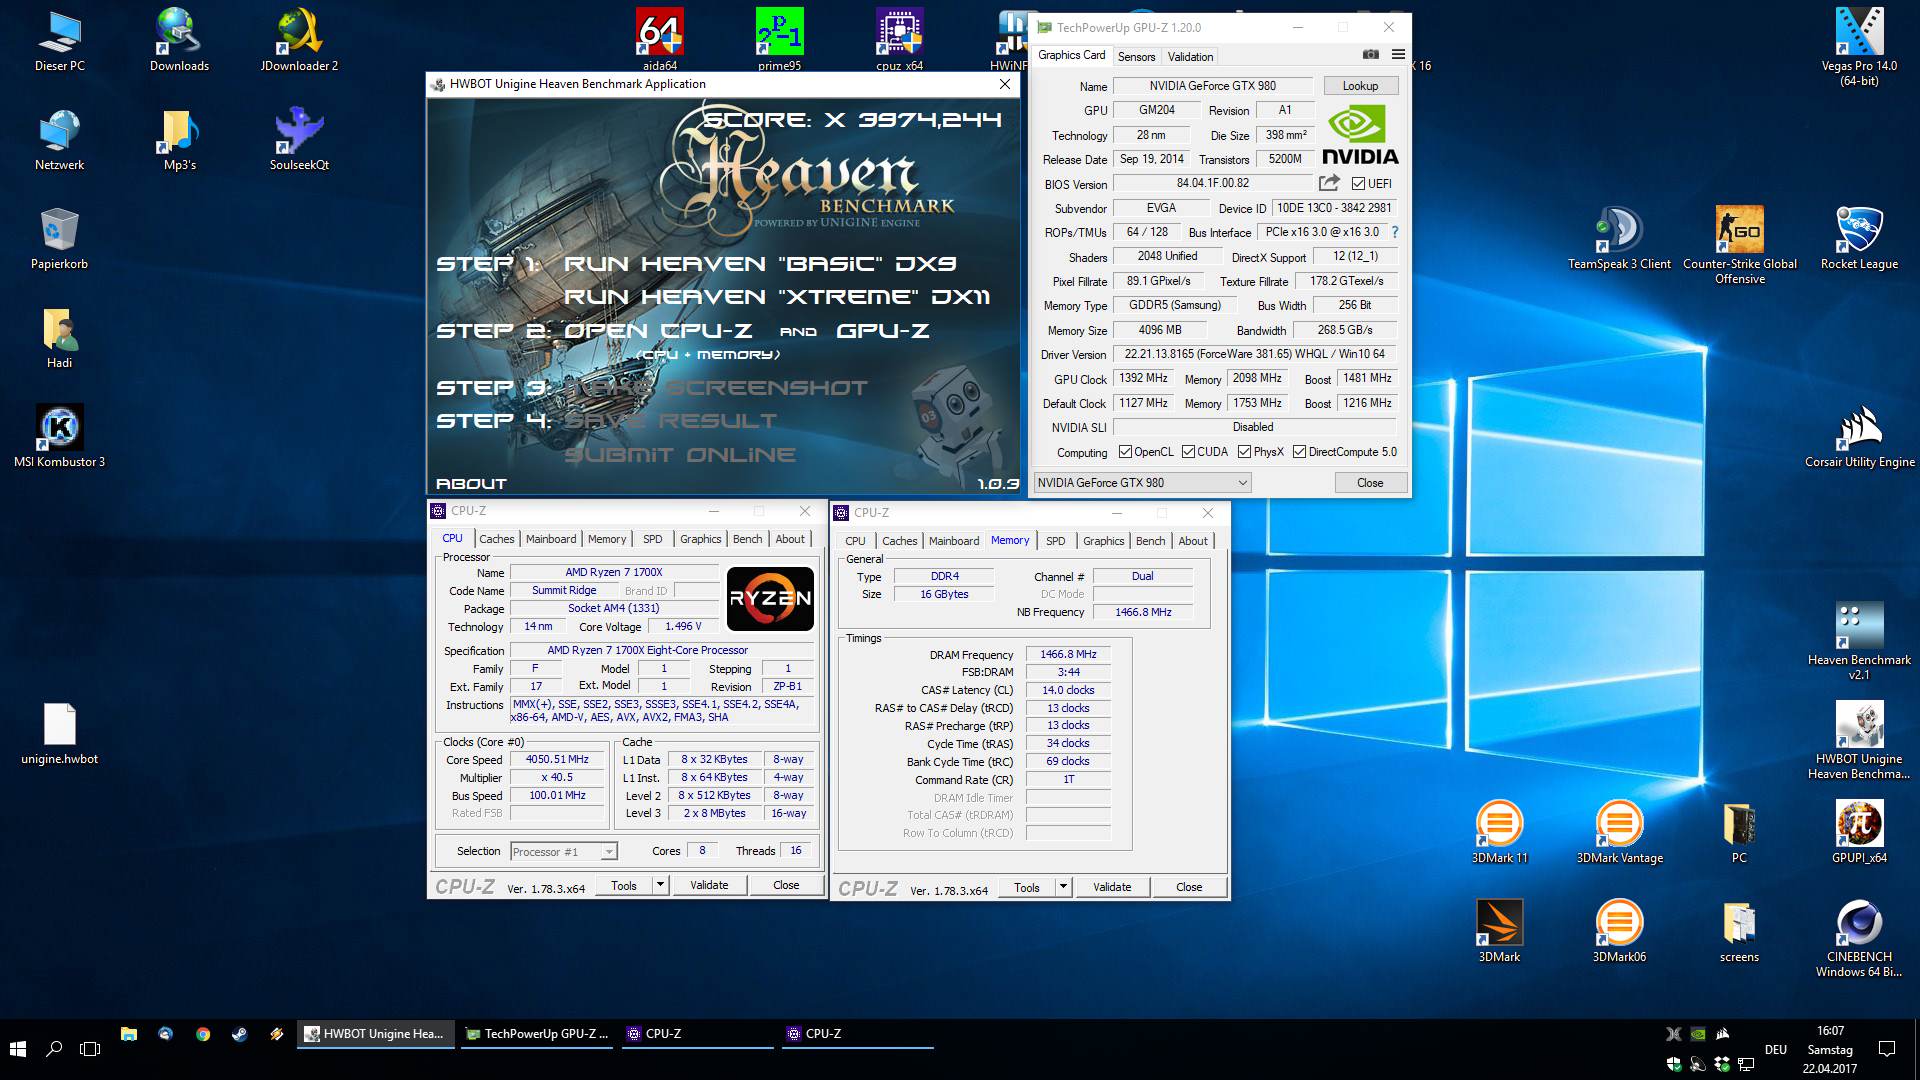Open the Rocket League shortcut
The width and height of the screenshot is (1920, 1080).
click(x=1859, y=237)
